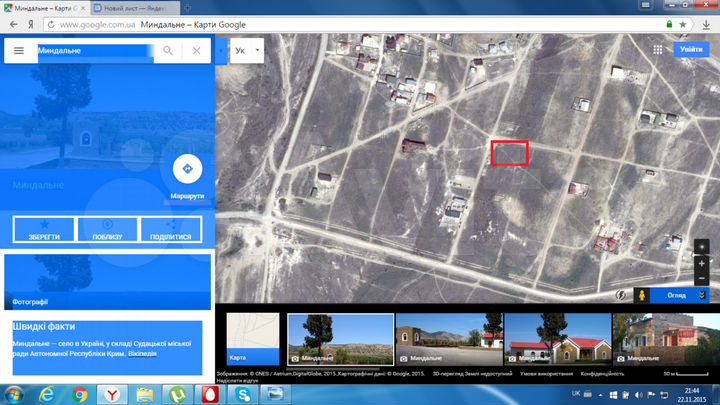Open a new browser tab

(187, 8)
